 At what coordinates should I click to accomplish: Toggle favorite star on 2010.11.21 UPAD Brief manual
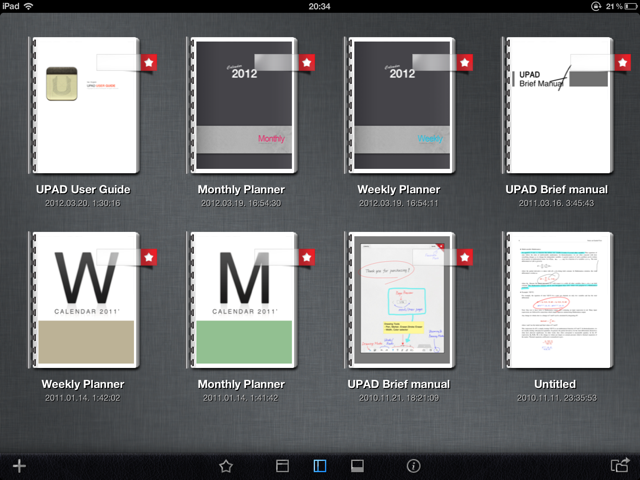tap(465, 257)
